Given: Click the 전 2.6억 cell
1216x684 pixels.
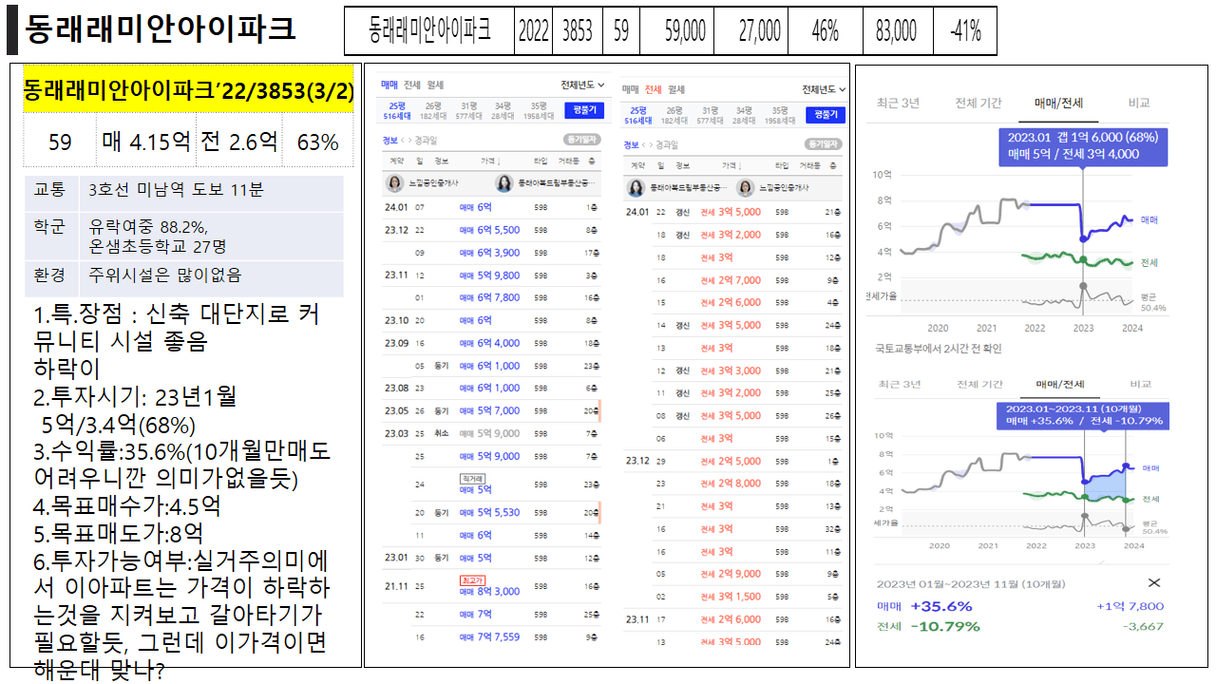Looking at the screenshot, I should [239, 141].
